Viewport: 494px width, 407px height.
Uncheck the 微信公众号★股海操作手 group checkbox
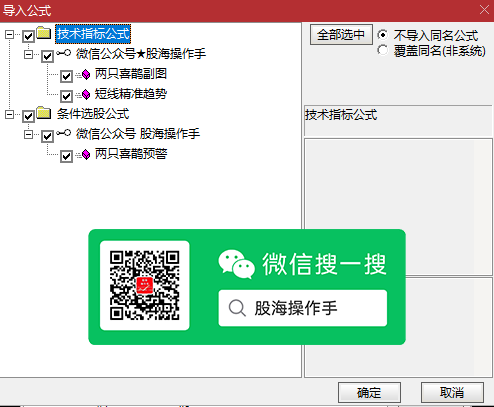[x=47, y=56]
